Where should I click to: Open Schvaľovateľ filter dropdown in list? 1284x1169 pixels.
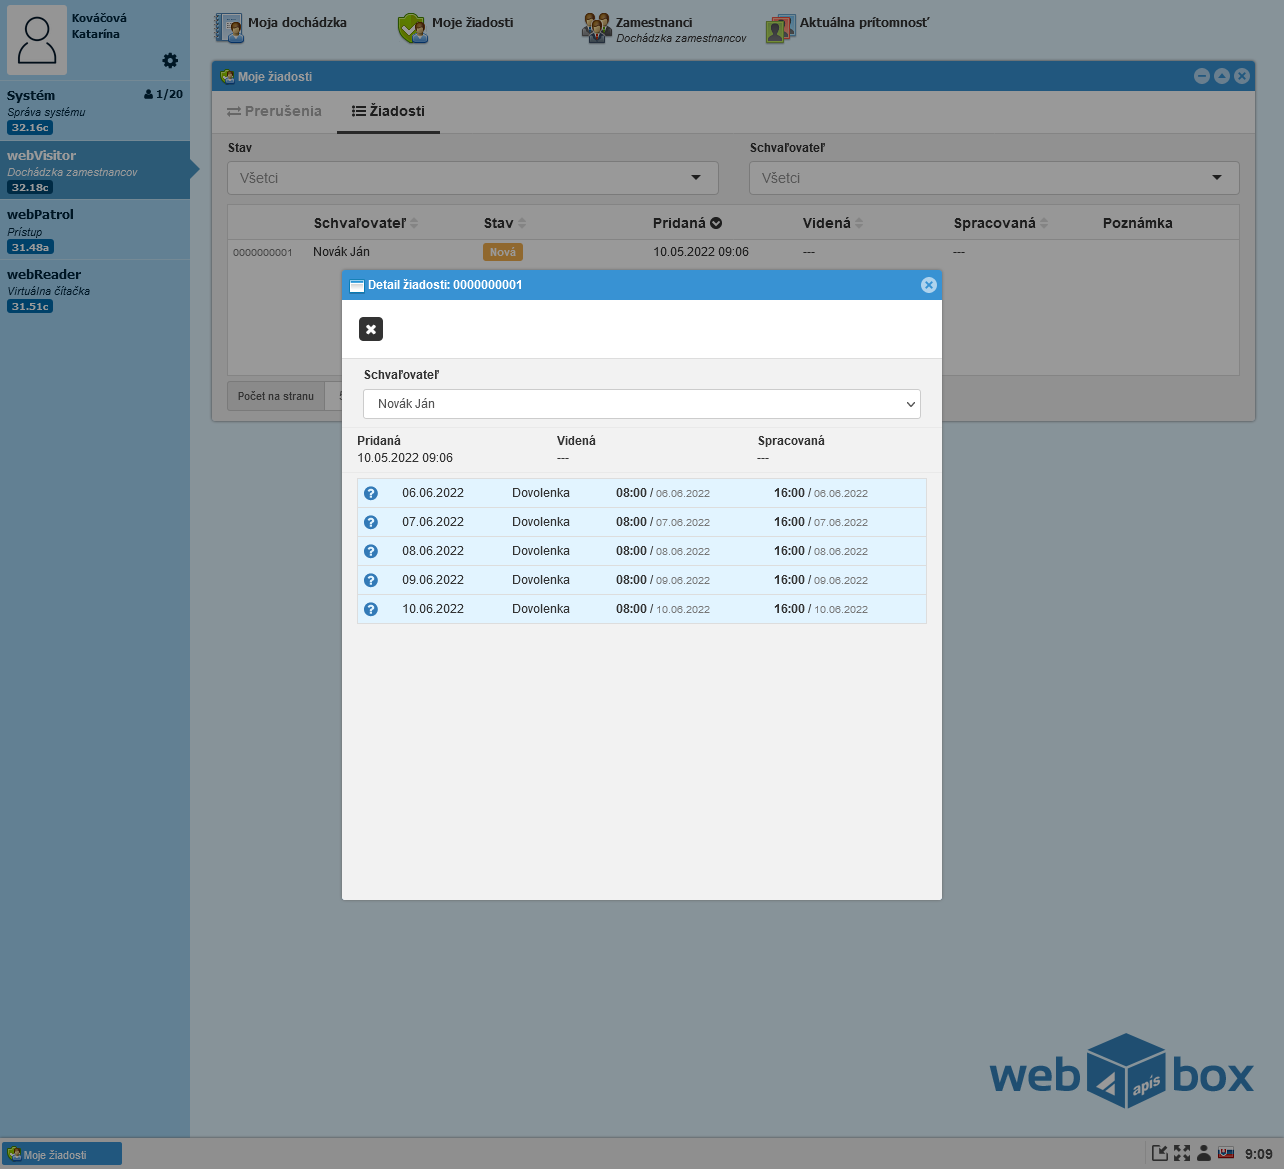coord(993,178)
